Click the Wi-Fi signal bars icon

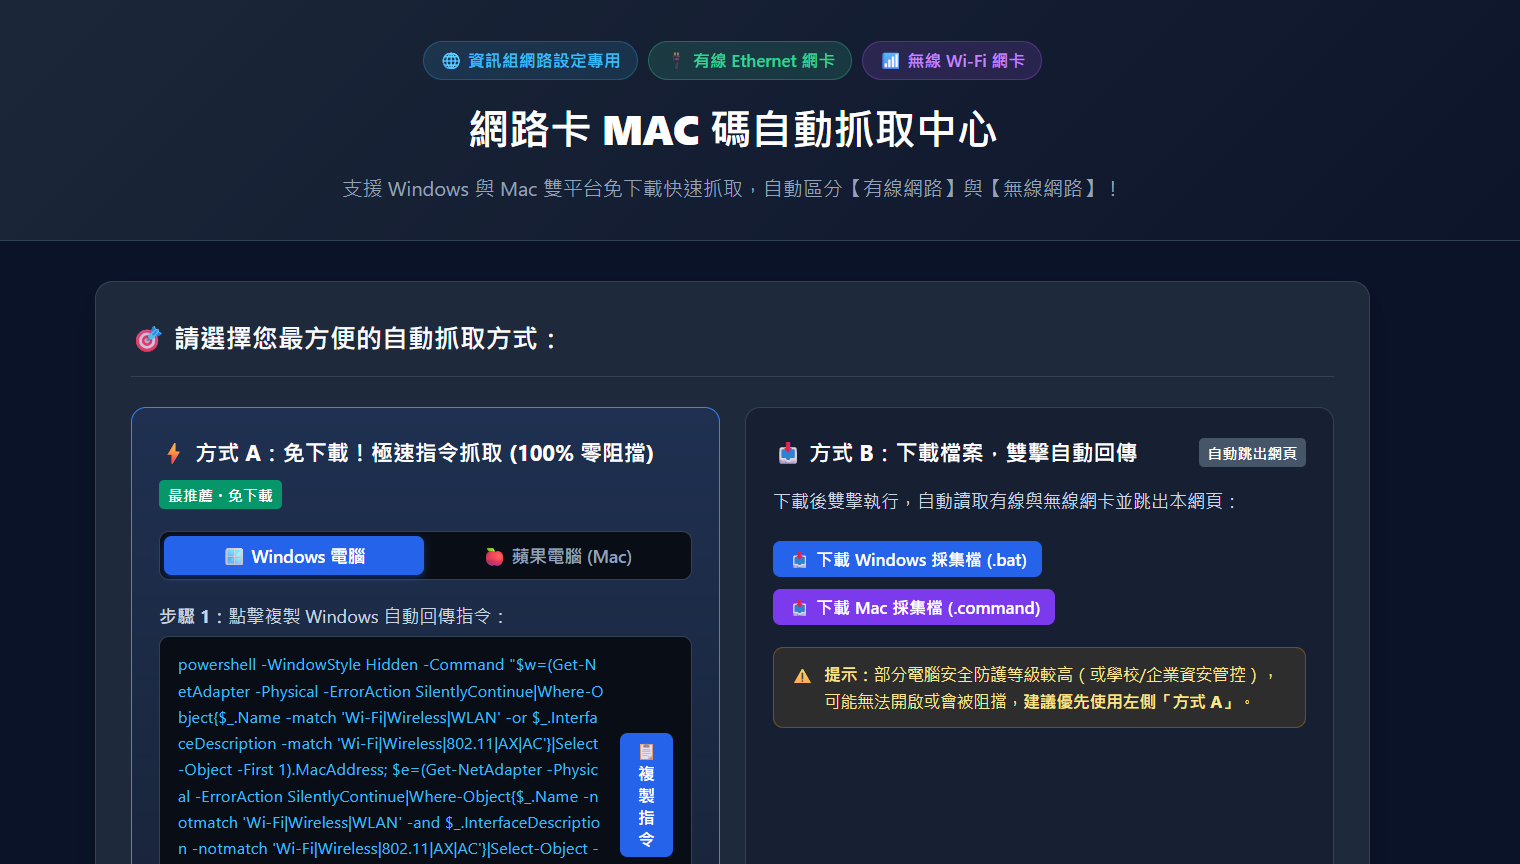(x=890, y=61)
